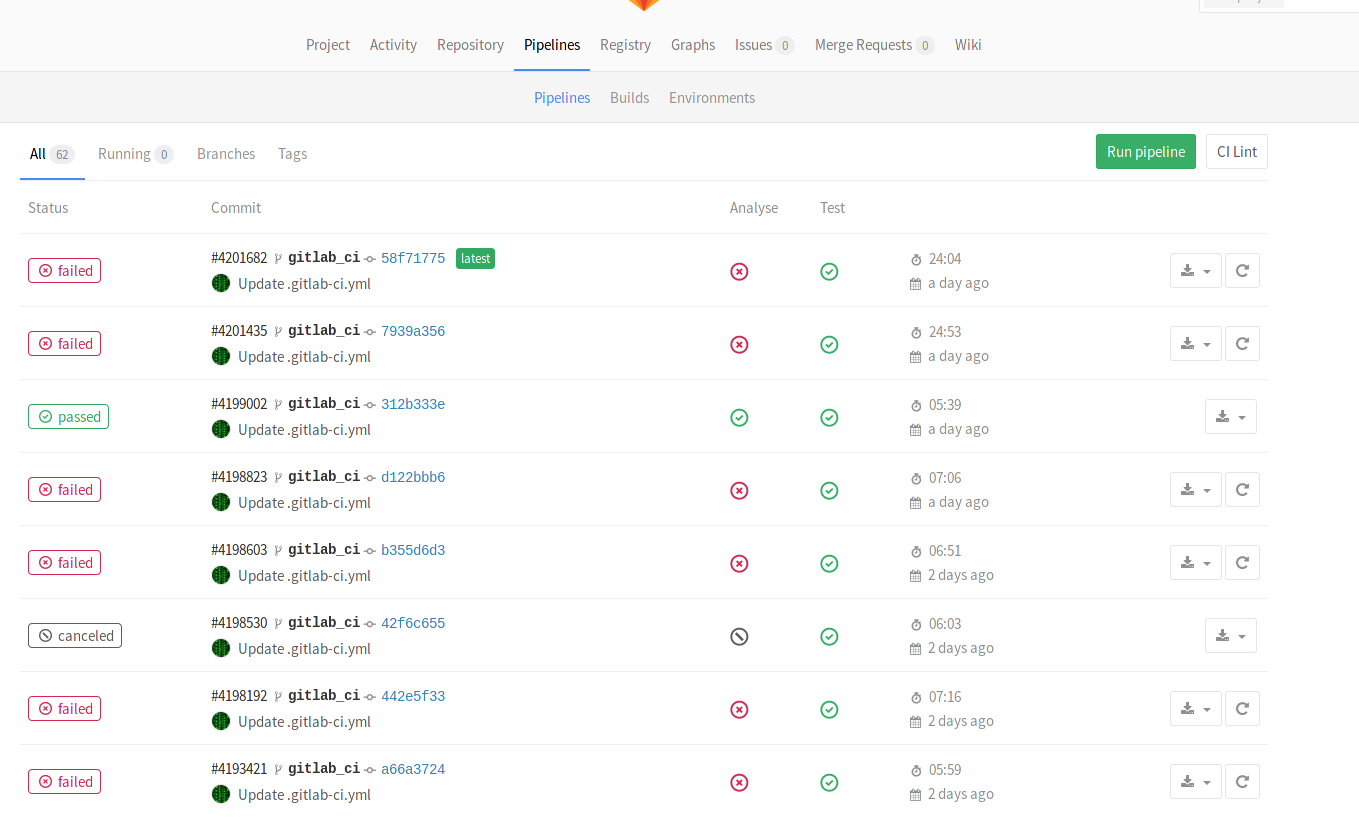The height and width of the screenshot is (817, 1359).
Task: Expand artifacts download dropdown for pipeline #4198192
Action: [x=1196, y=708]
